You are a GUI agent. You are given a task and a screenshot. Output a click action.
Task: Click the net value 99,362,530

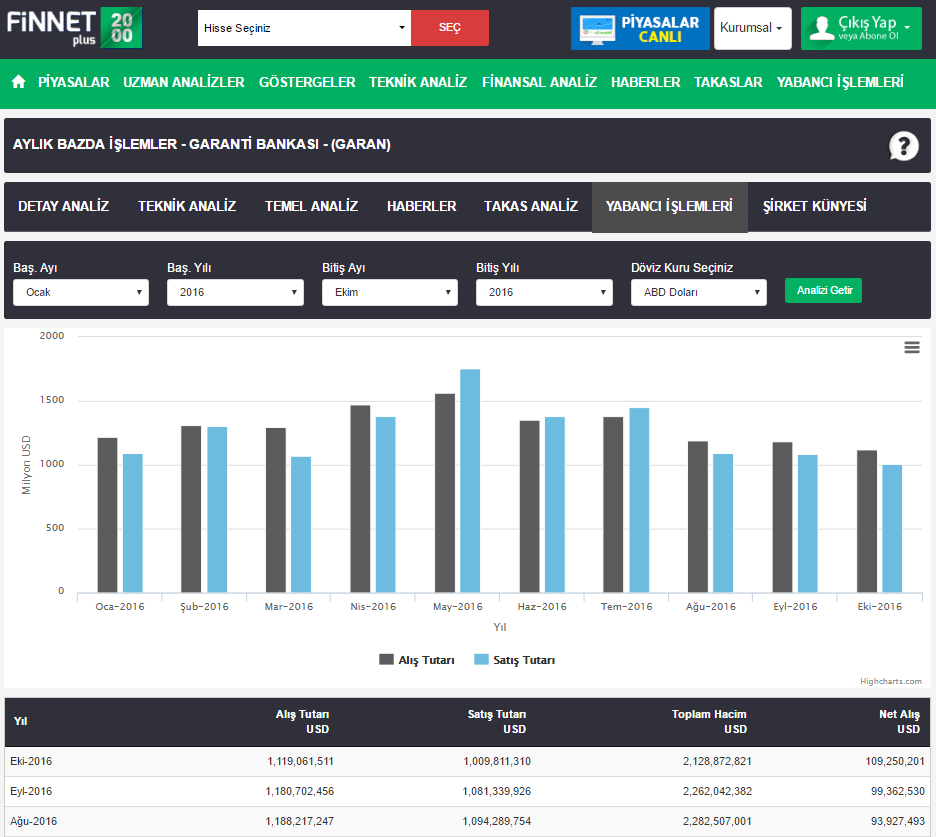(898, 791)
